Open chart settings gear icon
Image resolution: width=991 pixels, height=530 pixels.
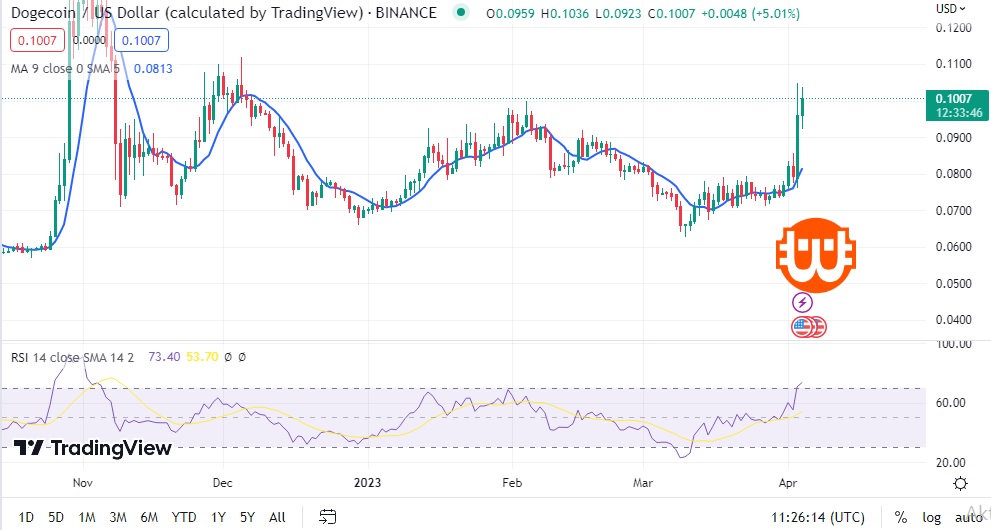(x=960, y=484)
